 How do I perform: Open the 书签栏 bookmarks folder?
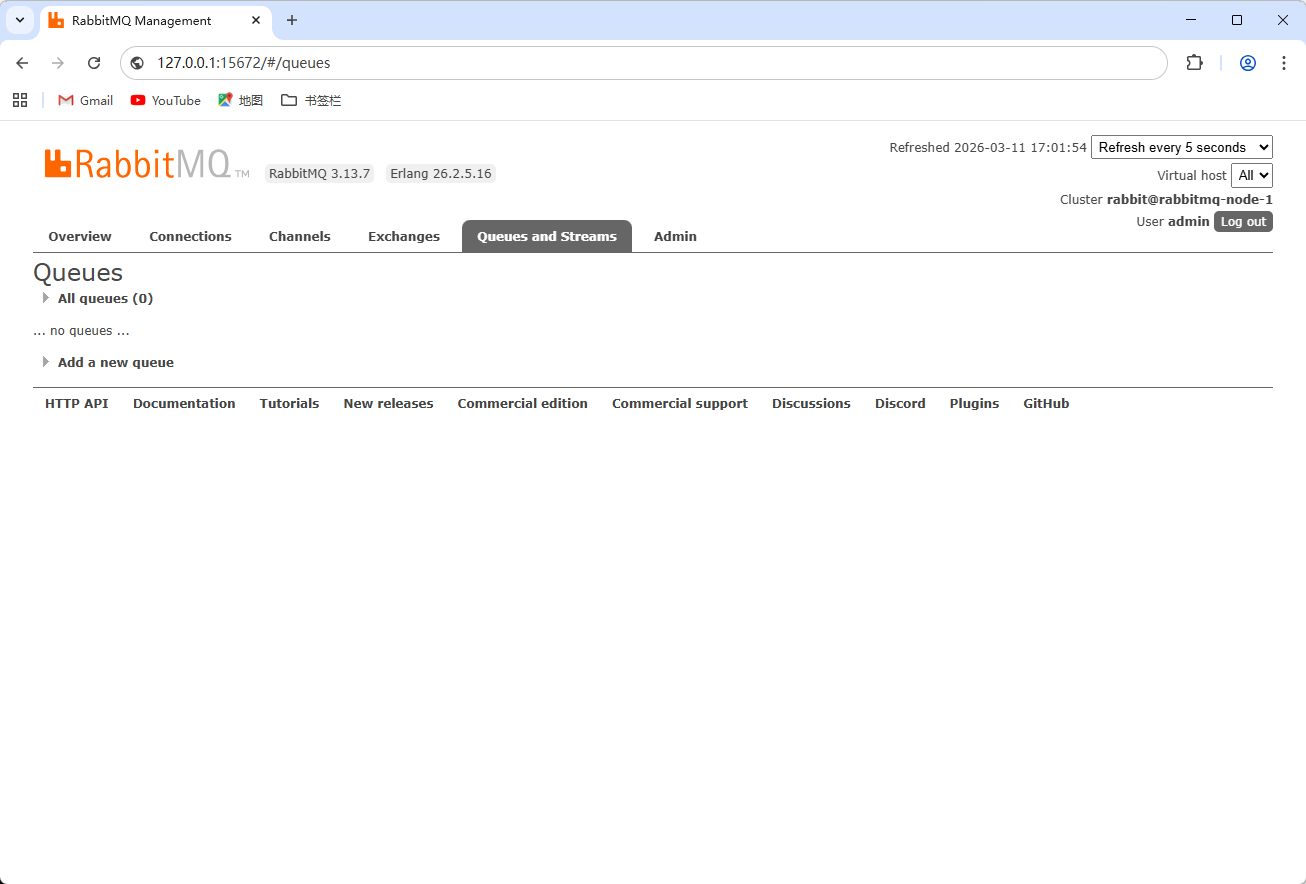[311, 100]
